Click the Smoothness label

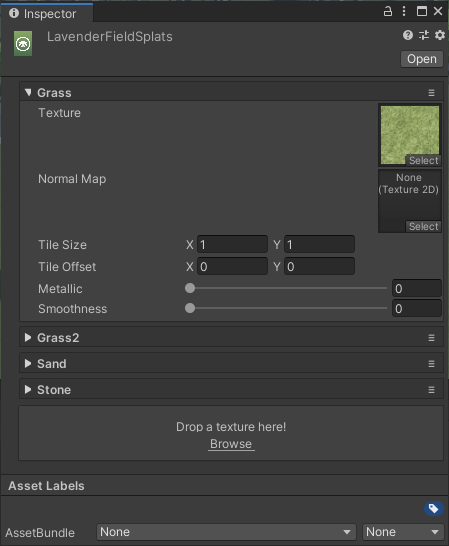[72, 309]
